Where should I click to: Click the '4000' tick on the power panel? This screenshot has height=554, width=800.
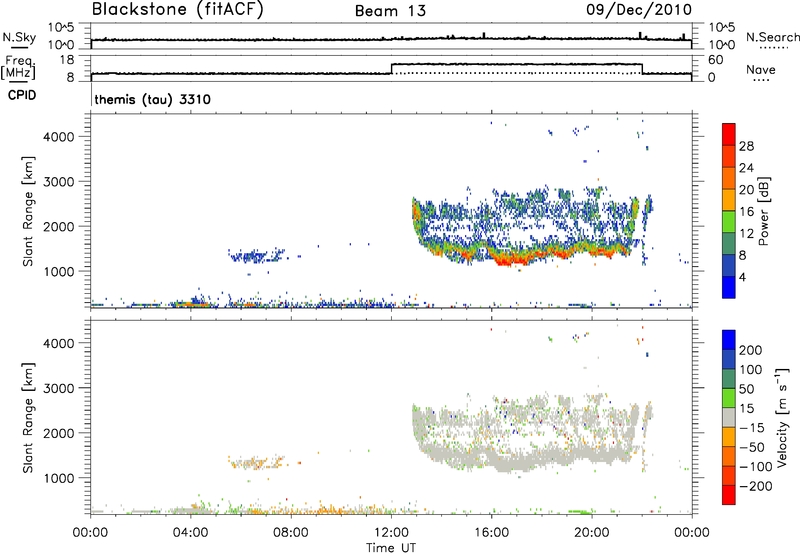[x=59, y=137]
